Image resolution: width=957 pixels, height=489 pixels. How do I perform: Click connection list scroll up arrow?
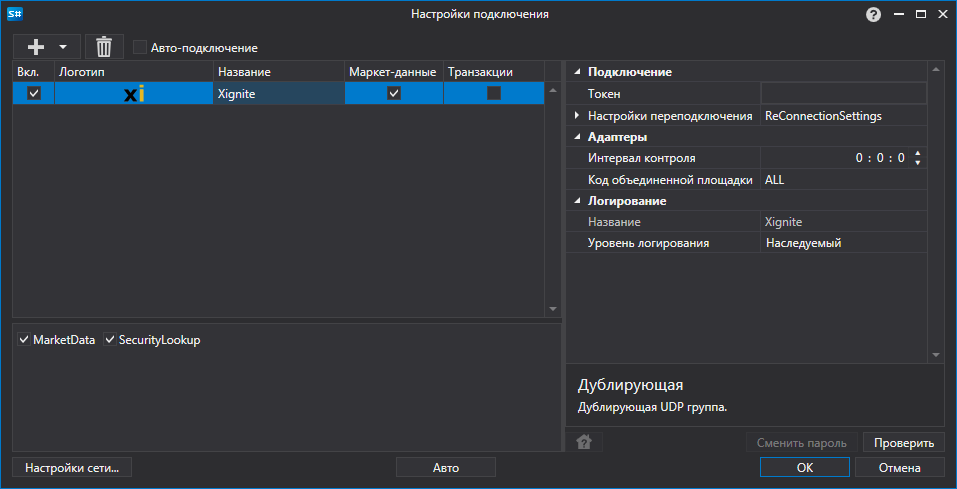(x=553, y=90)
